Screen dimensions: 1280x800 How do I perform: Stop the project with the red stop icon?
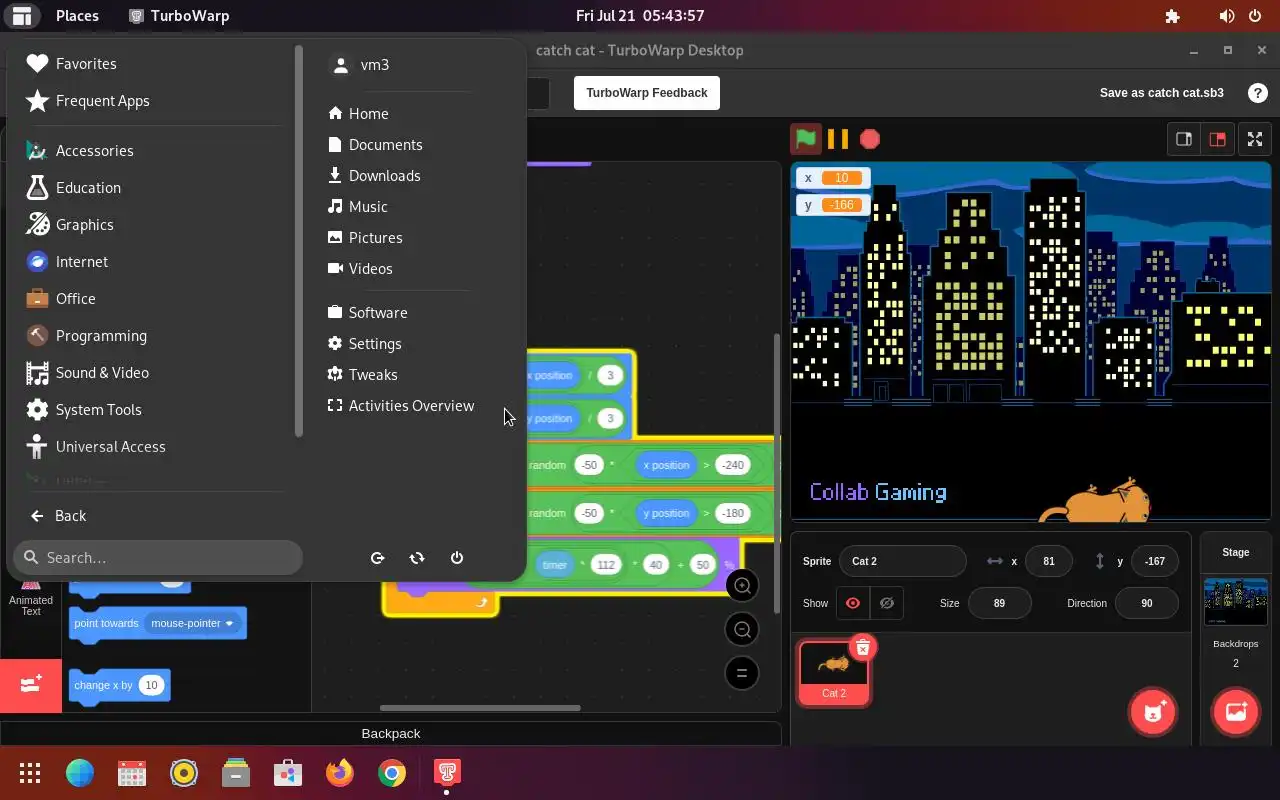[x=870, y=139]
